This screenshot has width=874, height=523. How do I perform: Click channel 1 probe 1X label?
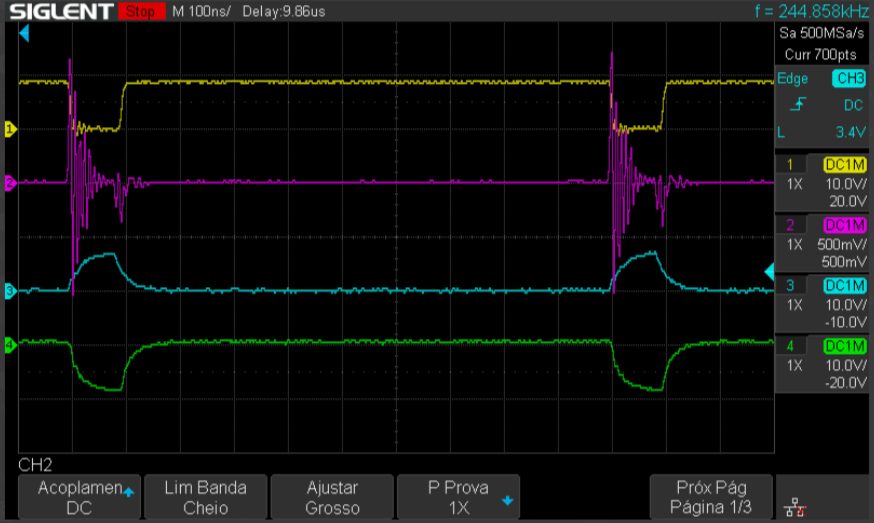(794, 184)
